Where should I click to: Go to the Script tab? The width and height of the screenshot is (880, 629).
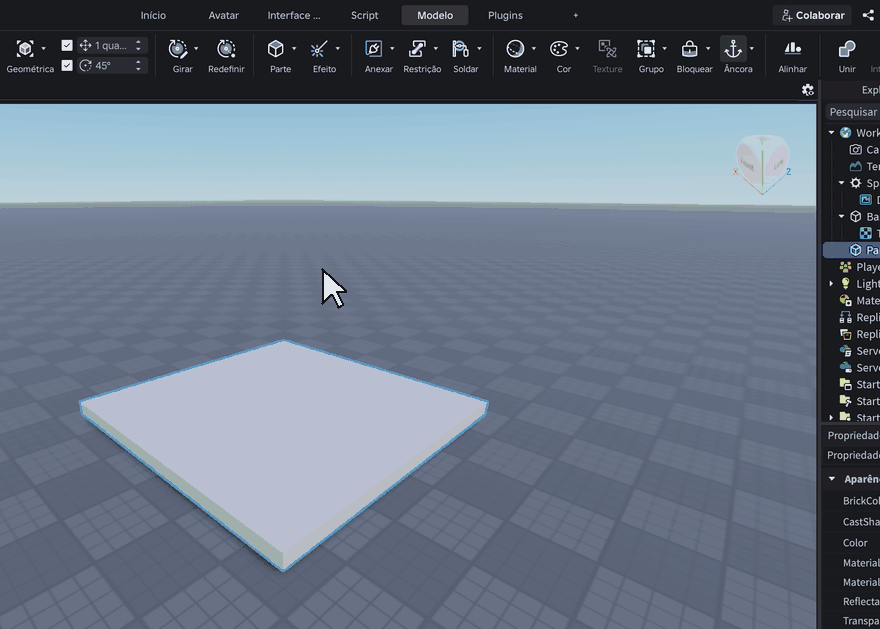(x=364, y=15)
